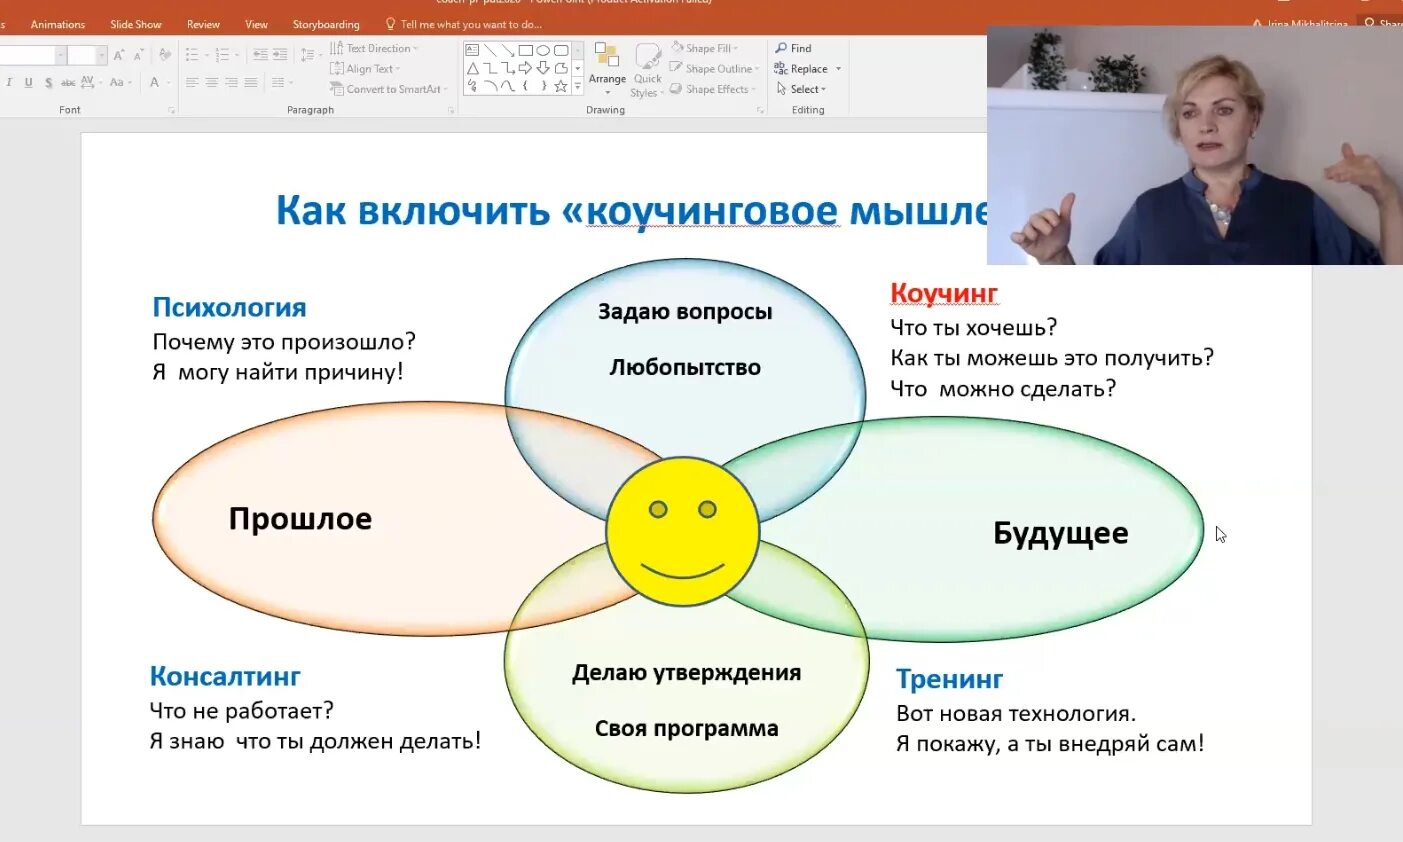This screenshot has height=842, width=1403.
Task: Expand Text Direction options
Action: [374, 48]
